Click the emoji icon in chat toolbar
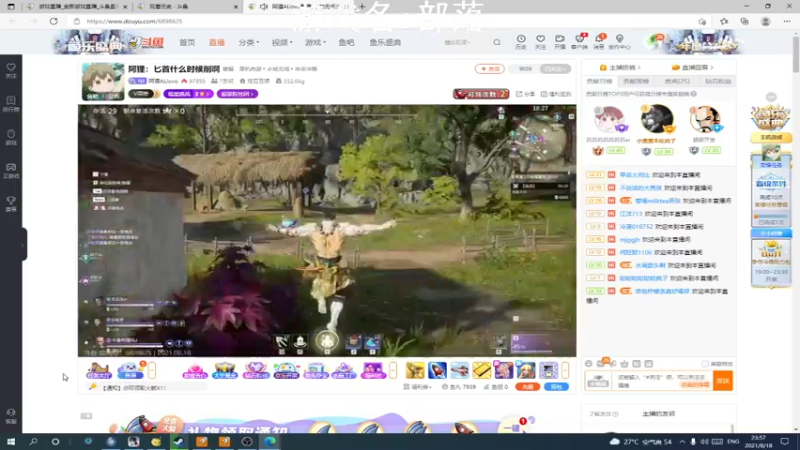800x450 pixels. click(x=588, y=364)
